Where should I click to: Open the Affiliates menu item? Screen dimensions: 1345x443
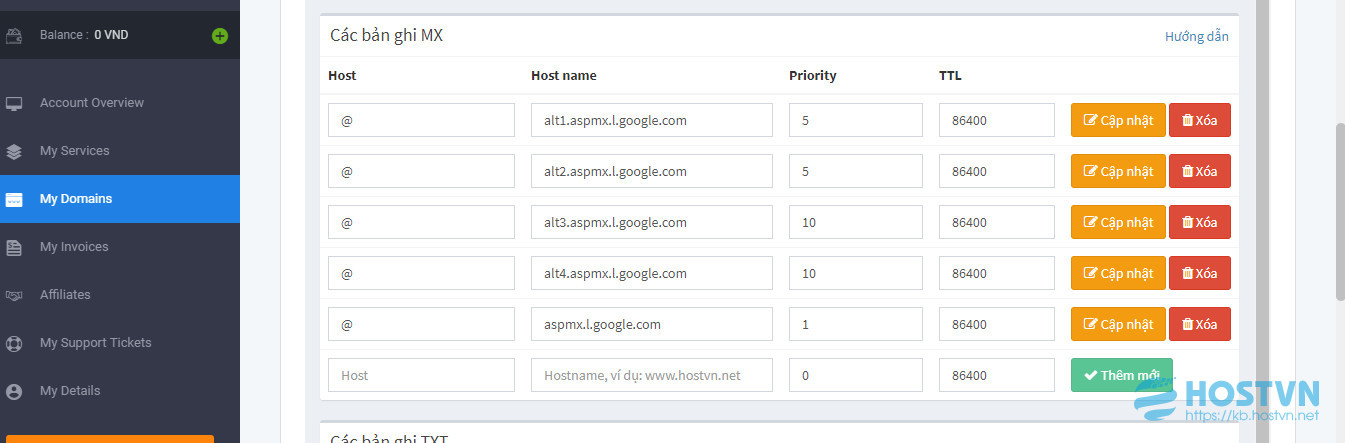(x=120, y=295)
